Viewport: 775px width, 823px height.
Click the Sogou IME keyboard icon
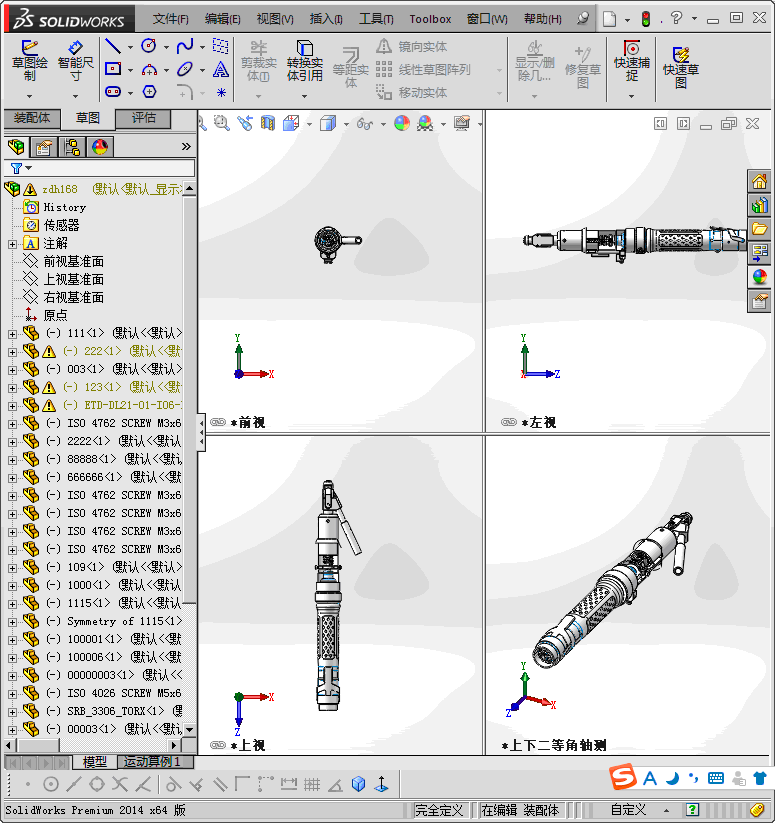[x=716, y=778]
